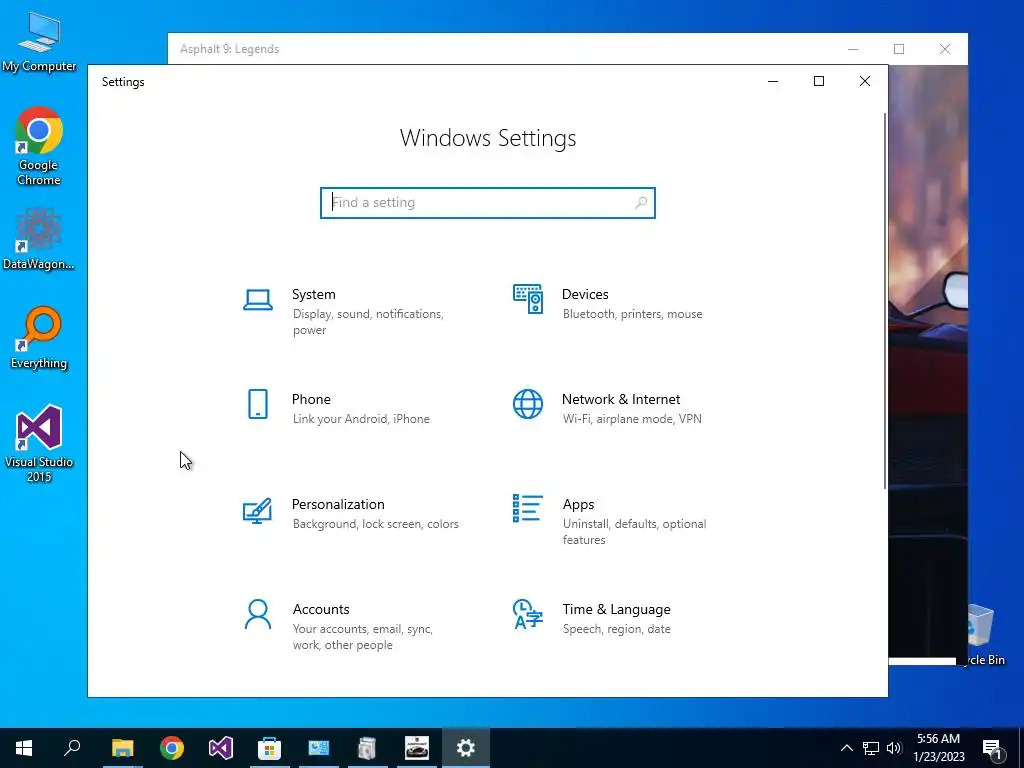
Task: Minimize the Settings window
Action: point(773,81)
